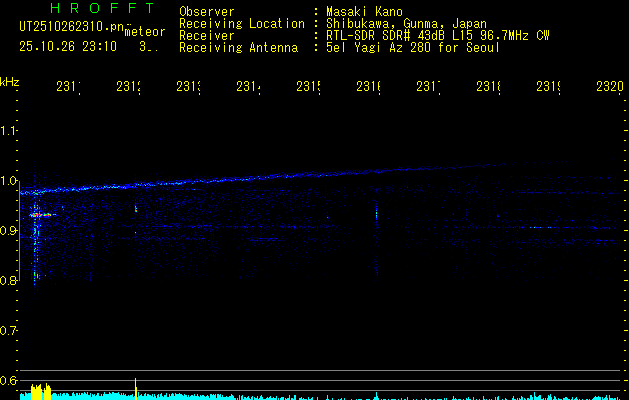The width and height of the screenshot is (629, 400).
Task: Click the 0.8 kHz frequency label
Action: coord(8,280)
